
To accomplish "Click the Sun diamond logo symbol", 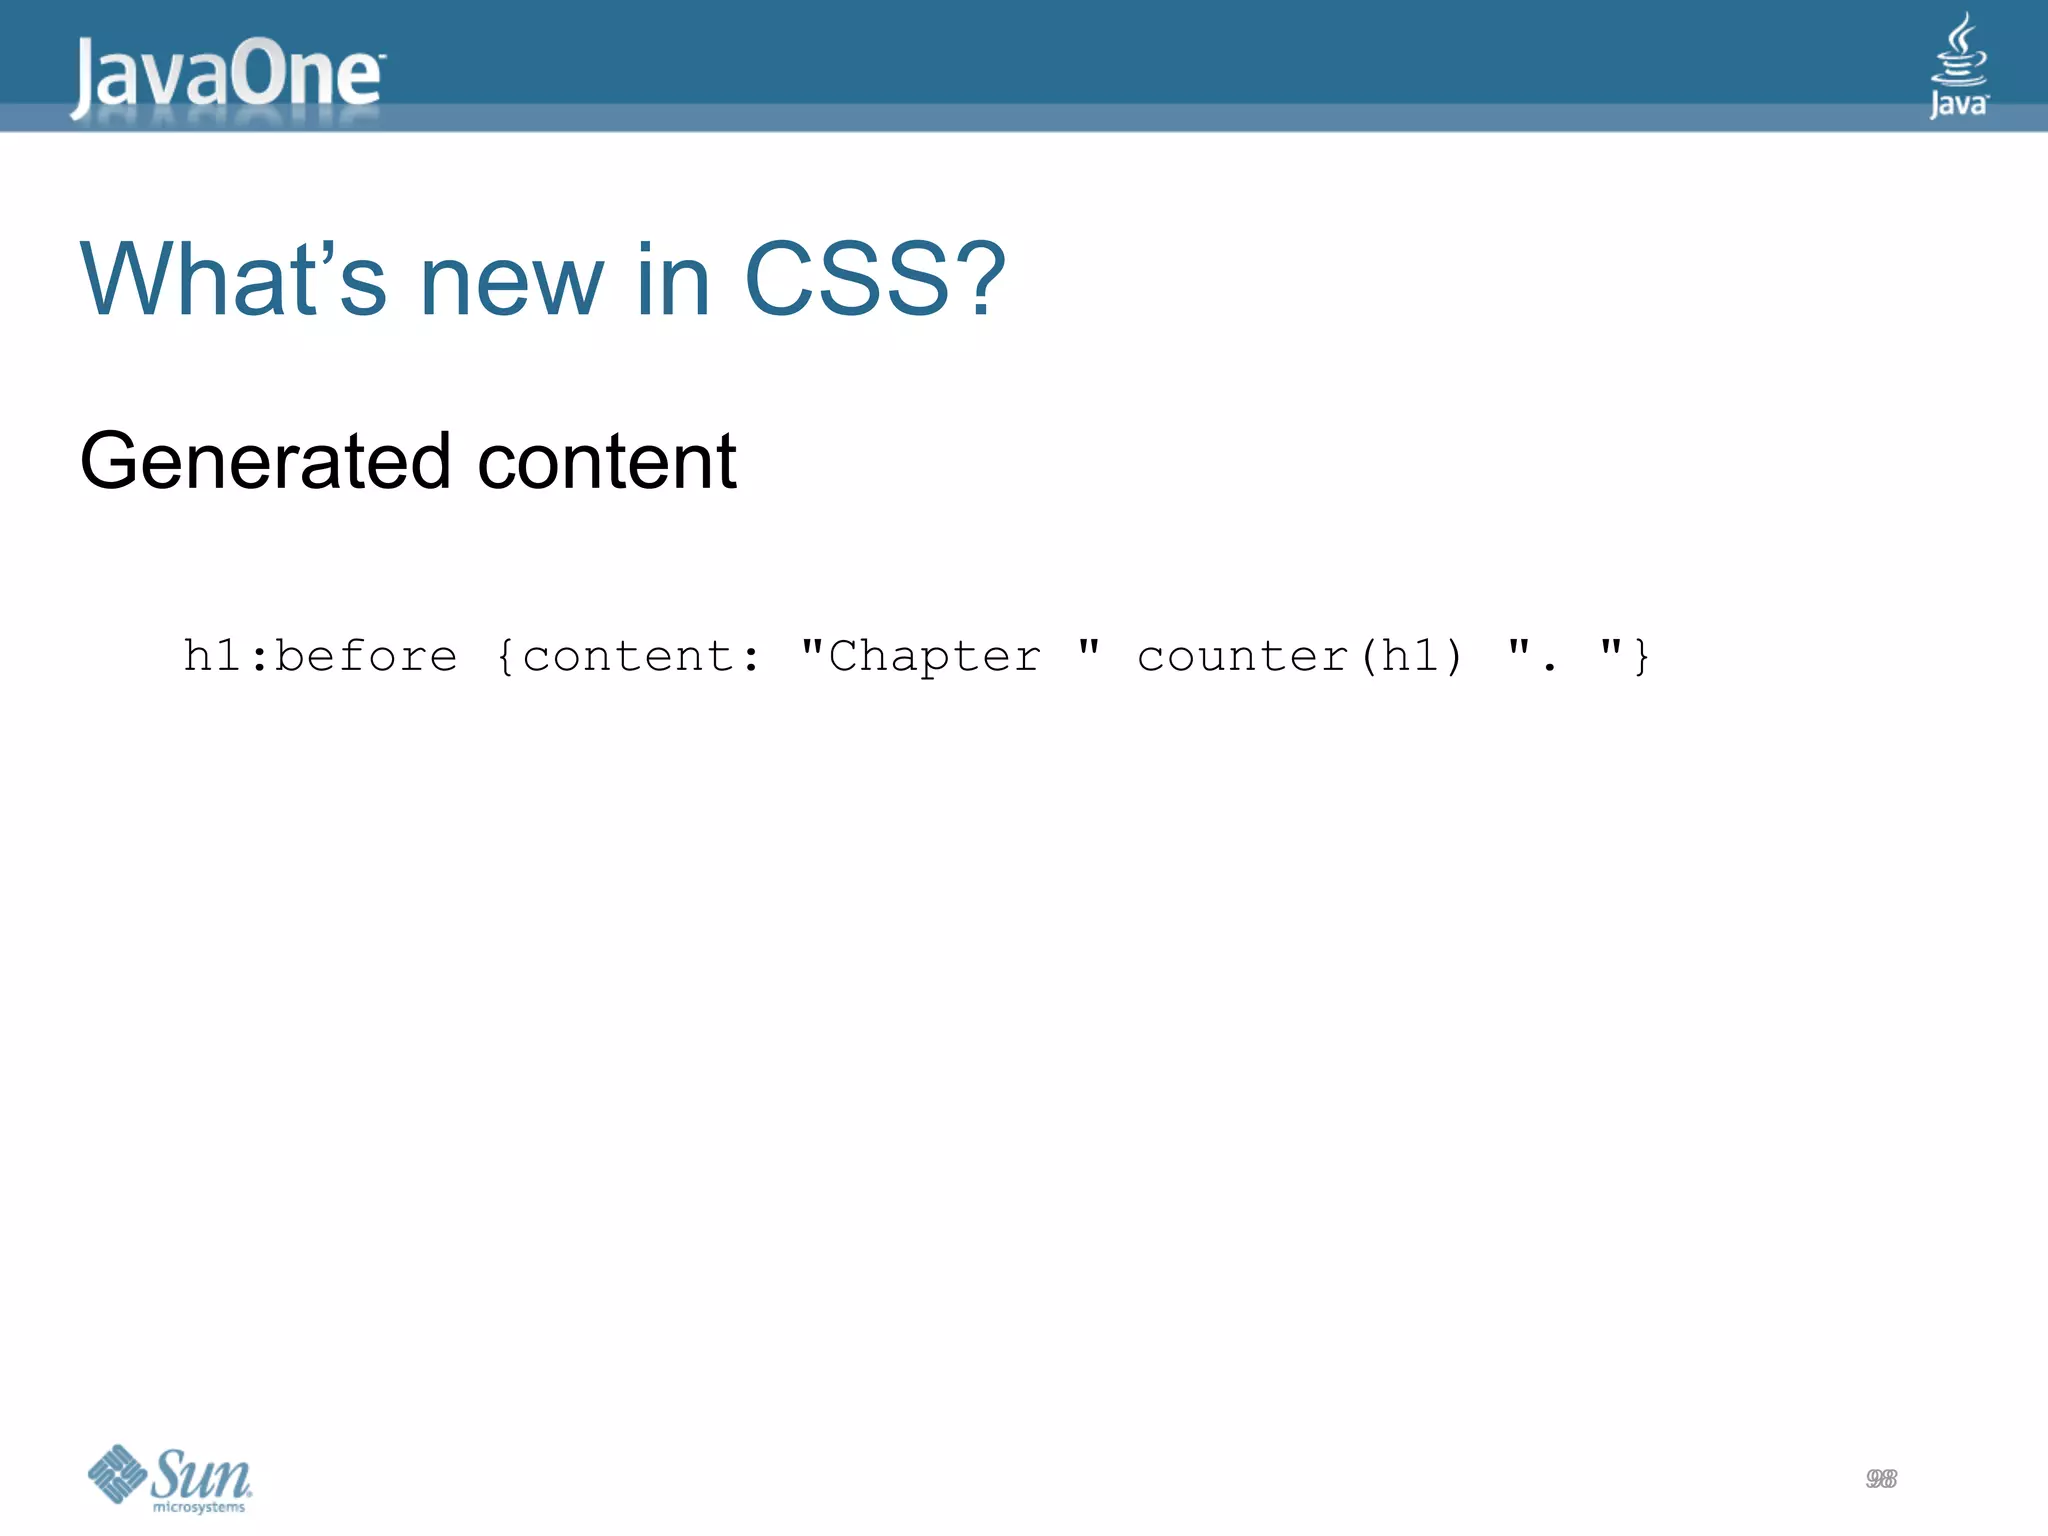I will coord(117,1472).
